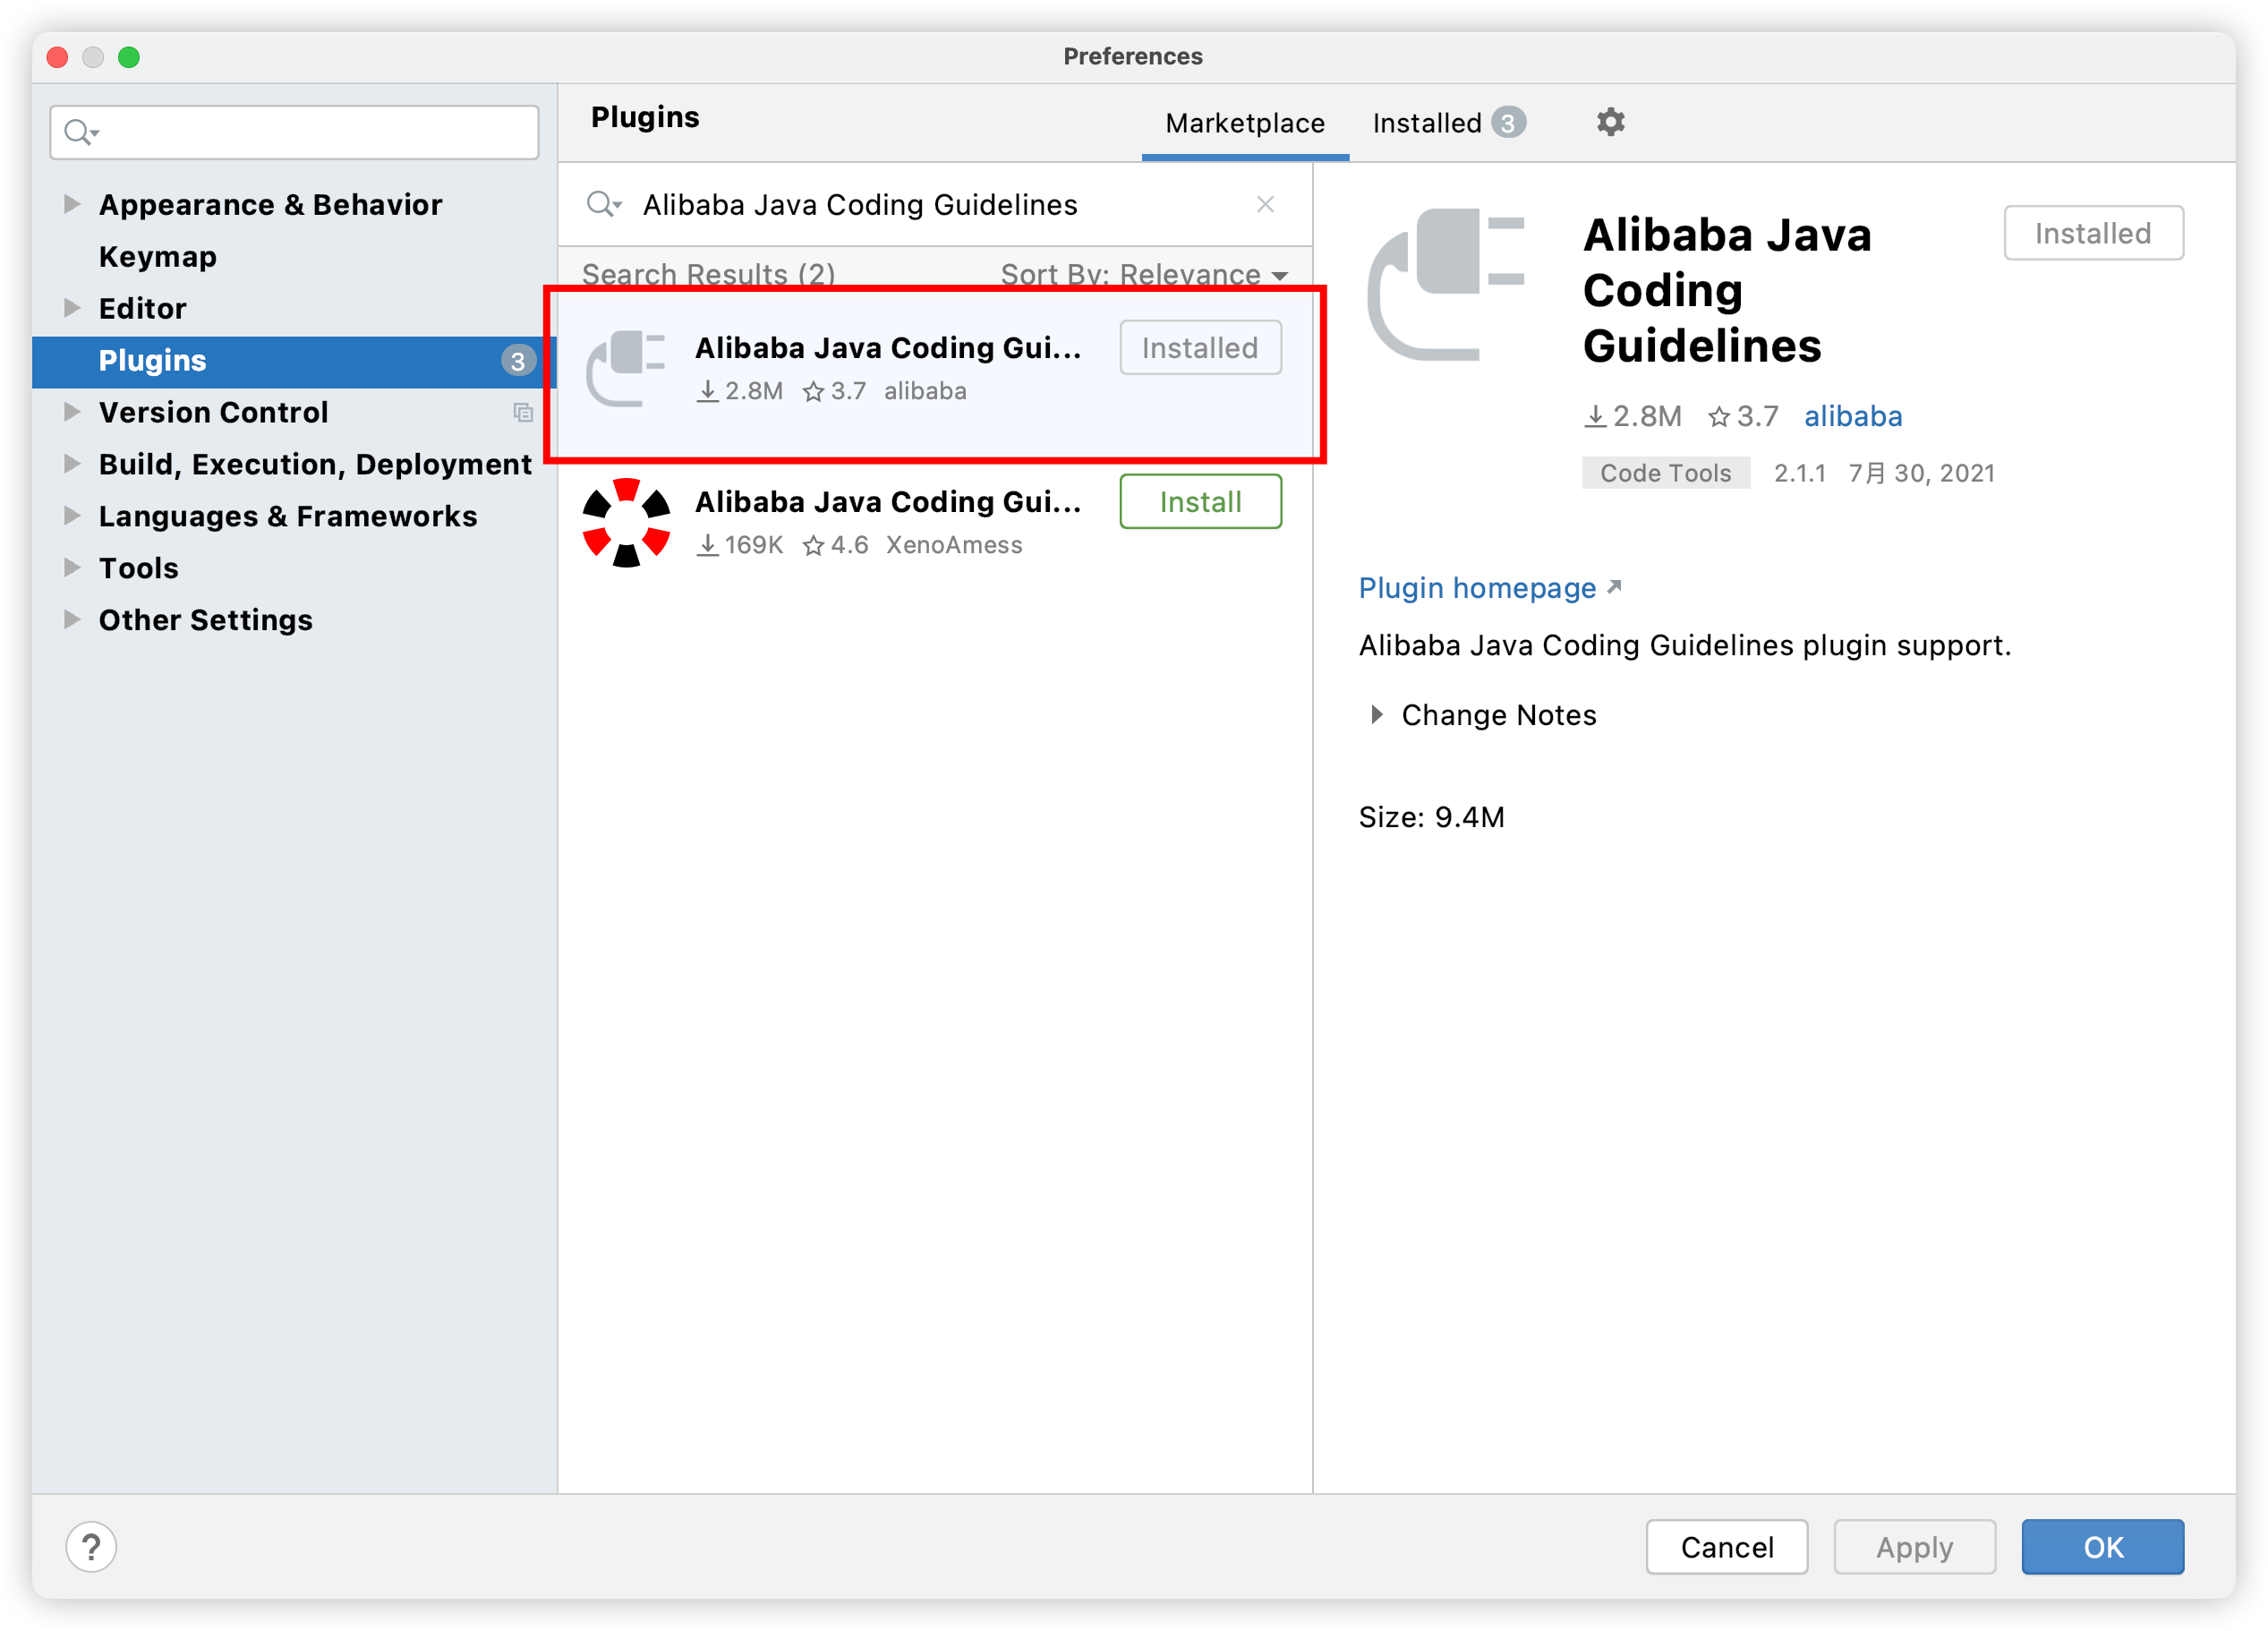Viewport: 2268px width, 1631px height.
Task: Clear the plugin search with the X icon
Action: [x=1264, y=204]
